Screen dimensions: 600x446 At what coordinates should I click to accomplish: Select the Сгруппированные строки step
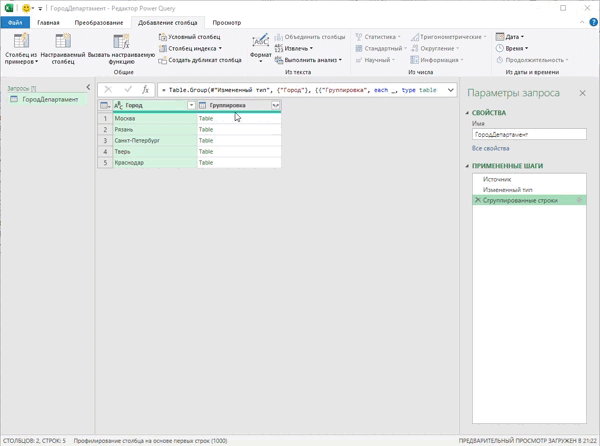(x=529, y=200)
